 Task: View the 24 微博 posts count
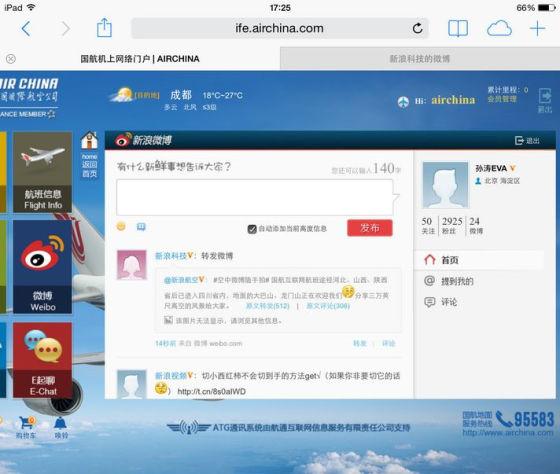click(x=476, y=225)
